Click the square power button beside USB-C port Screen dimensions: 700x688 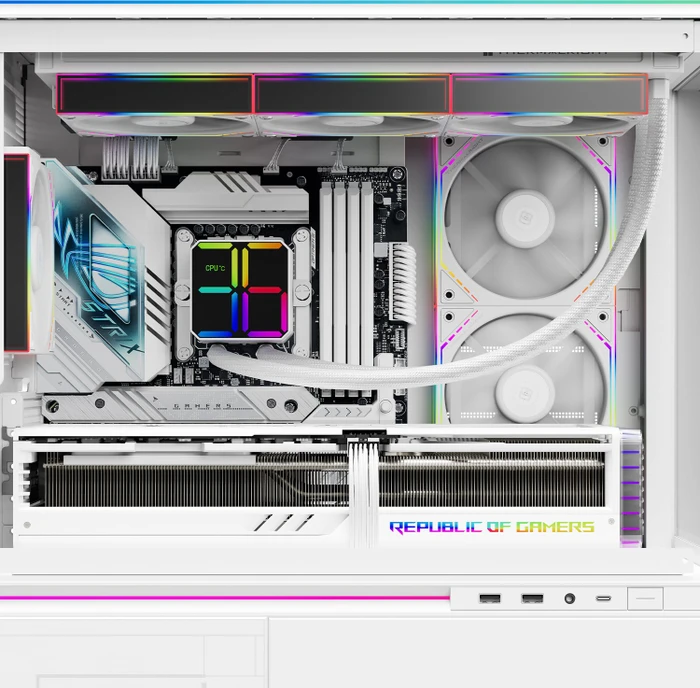coord(645,599)
